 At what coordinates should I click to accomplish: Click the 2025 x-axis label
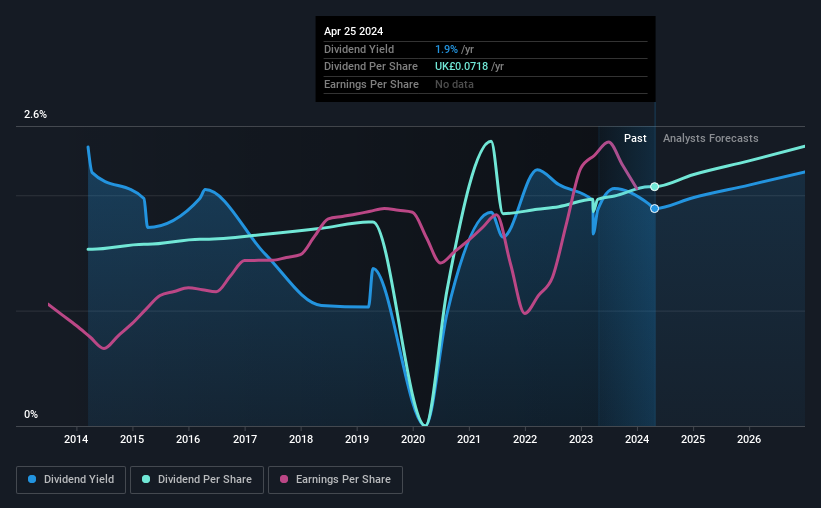tap(693, 439)
